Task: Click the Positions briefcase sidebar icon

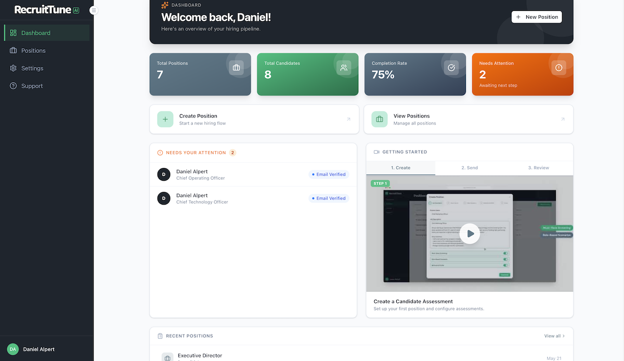Action: tap(13, 51)
